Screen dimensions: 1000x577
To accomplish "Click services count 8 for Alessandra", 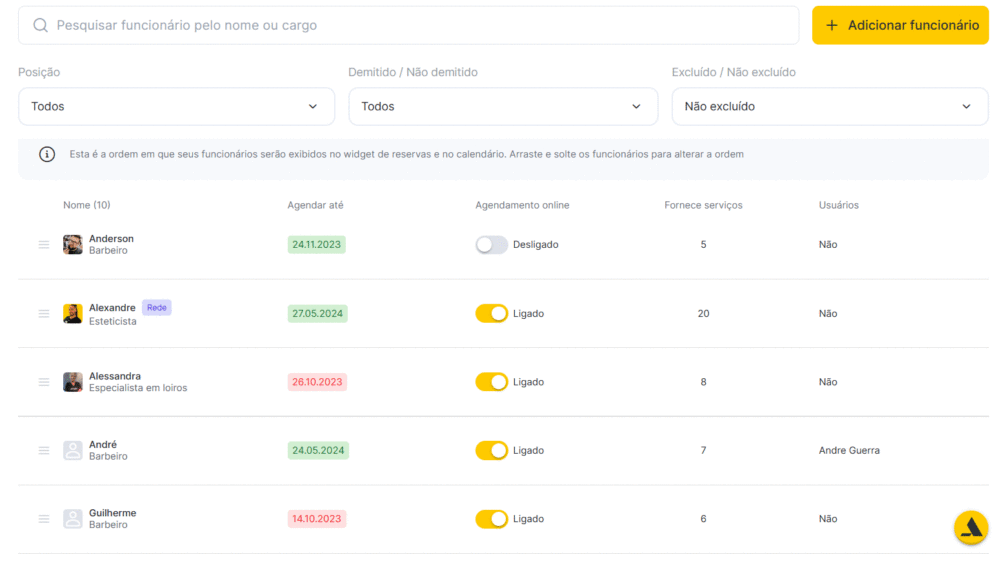I will coord(703,382).
